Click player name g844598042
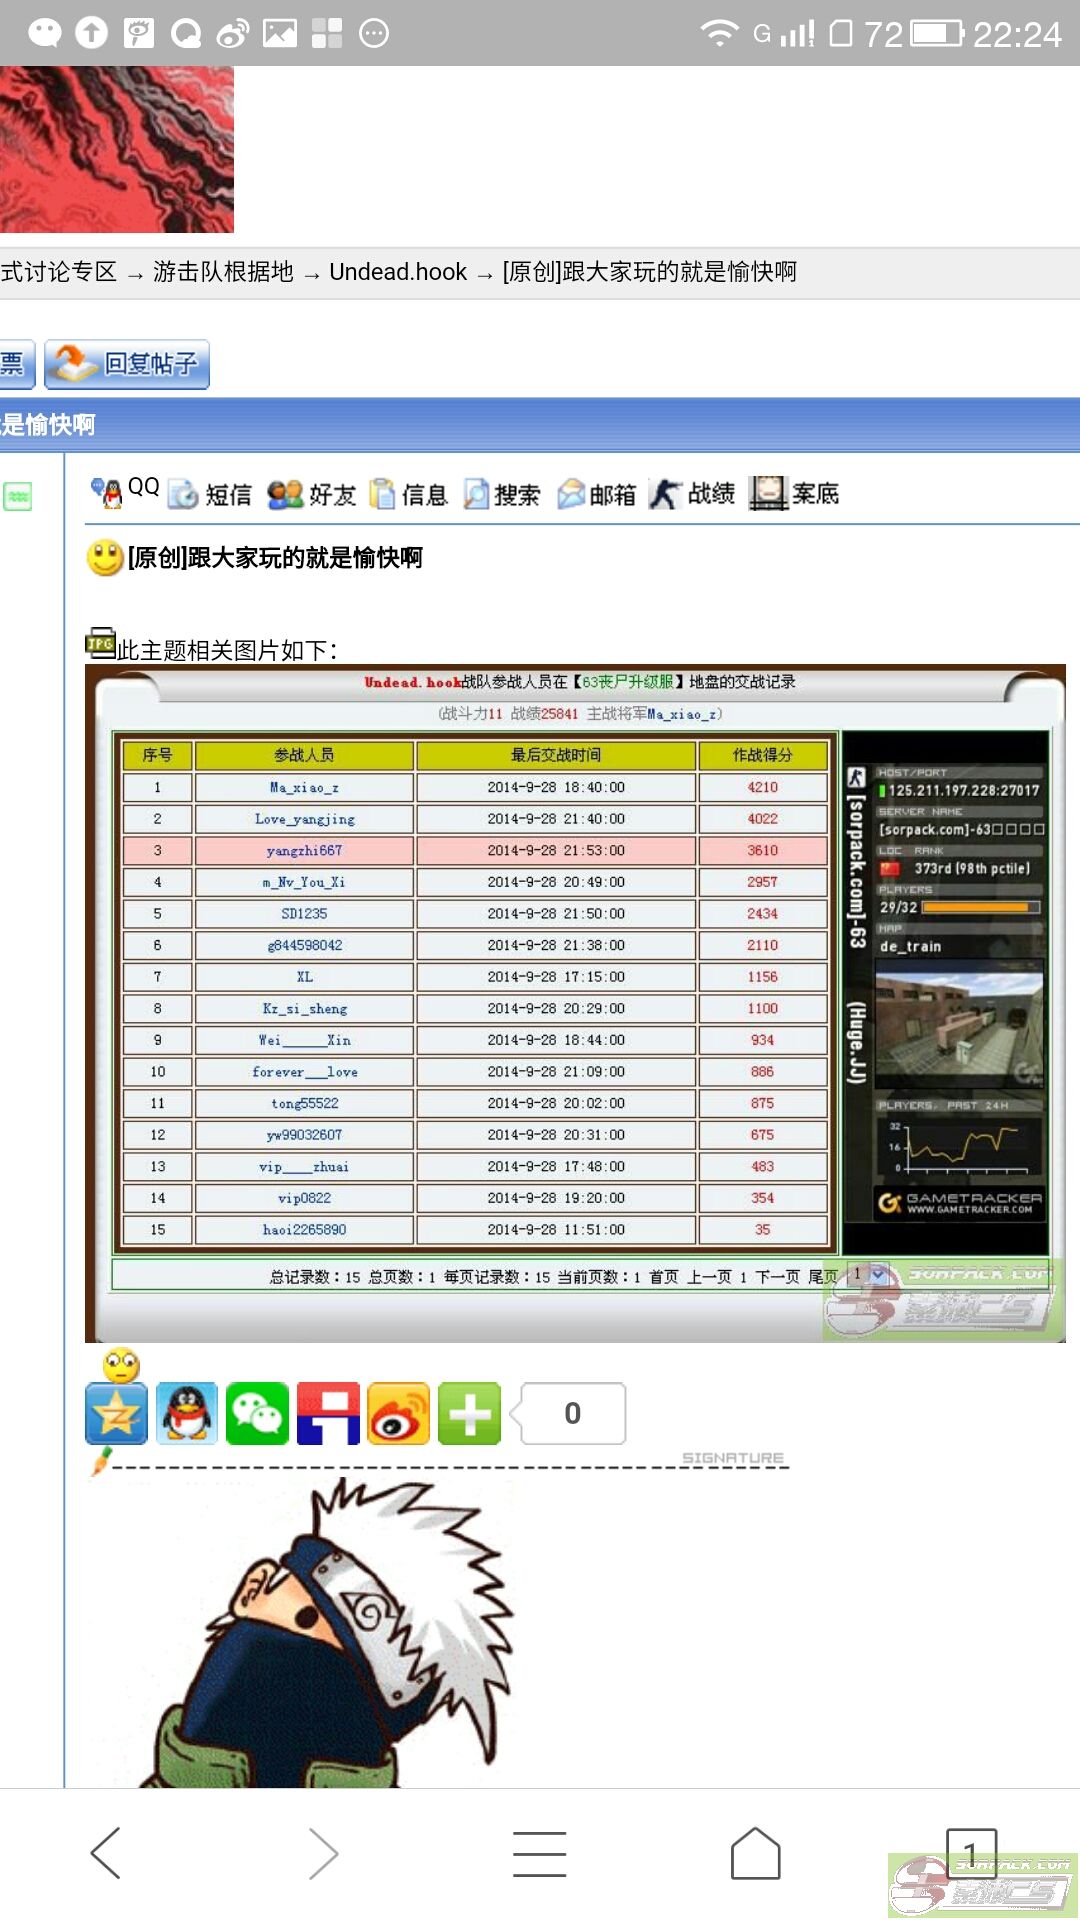1080x1920 pixels. click(x=304, y=945)
